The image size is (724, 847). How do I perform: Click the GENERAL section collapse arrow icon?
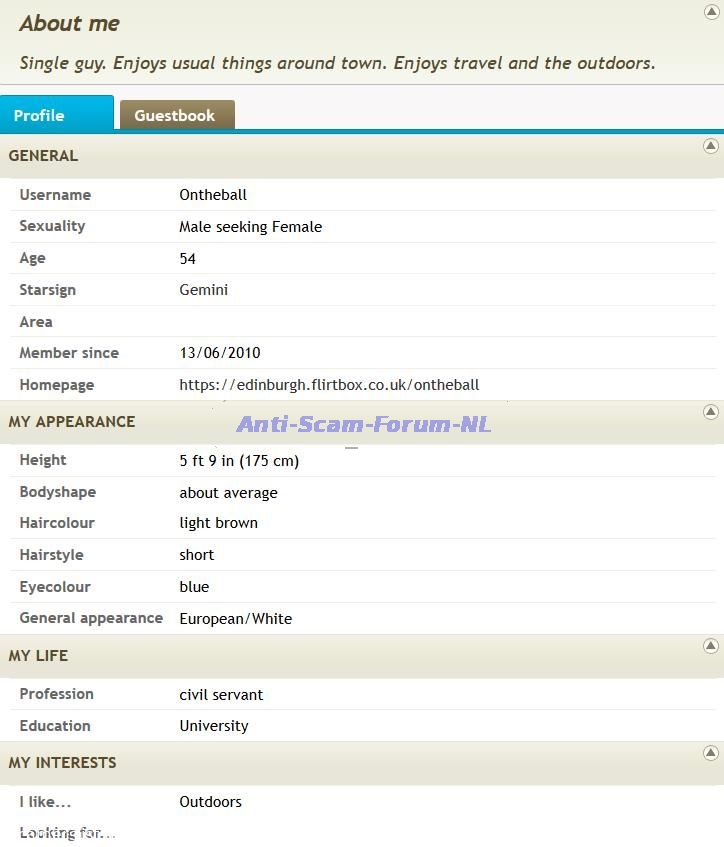pyautogui.click(x=711, y=146)
